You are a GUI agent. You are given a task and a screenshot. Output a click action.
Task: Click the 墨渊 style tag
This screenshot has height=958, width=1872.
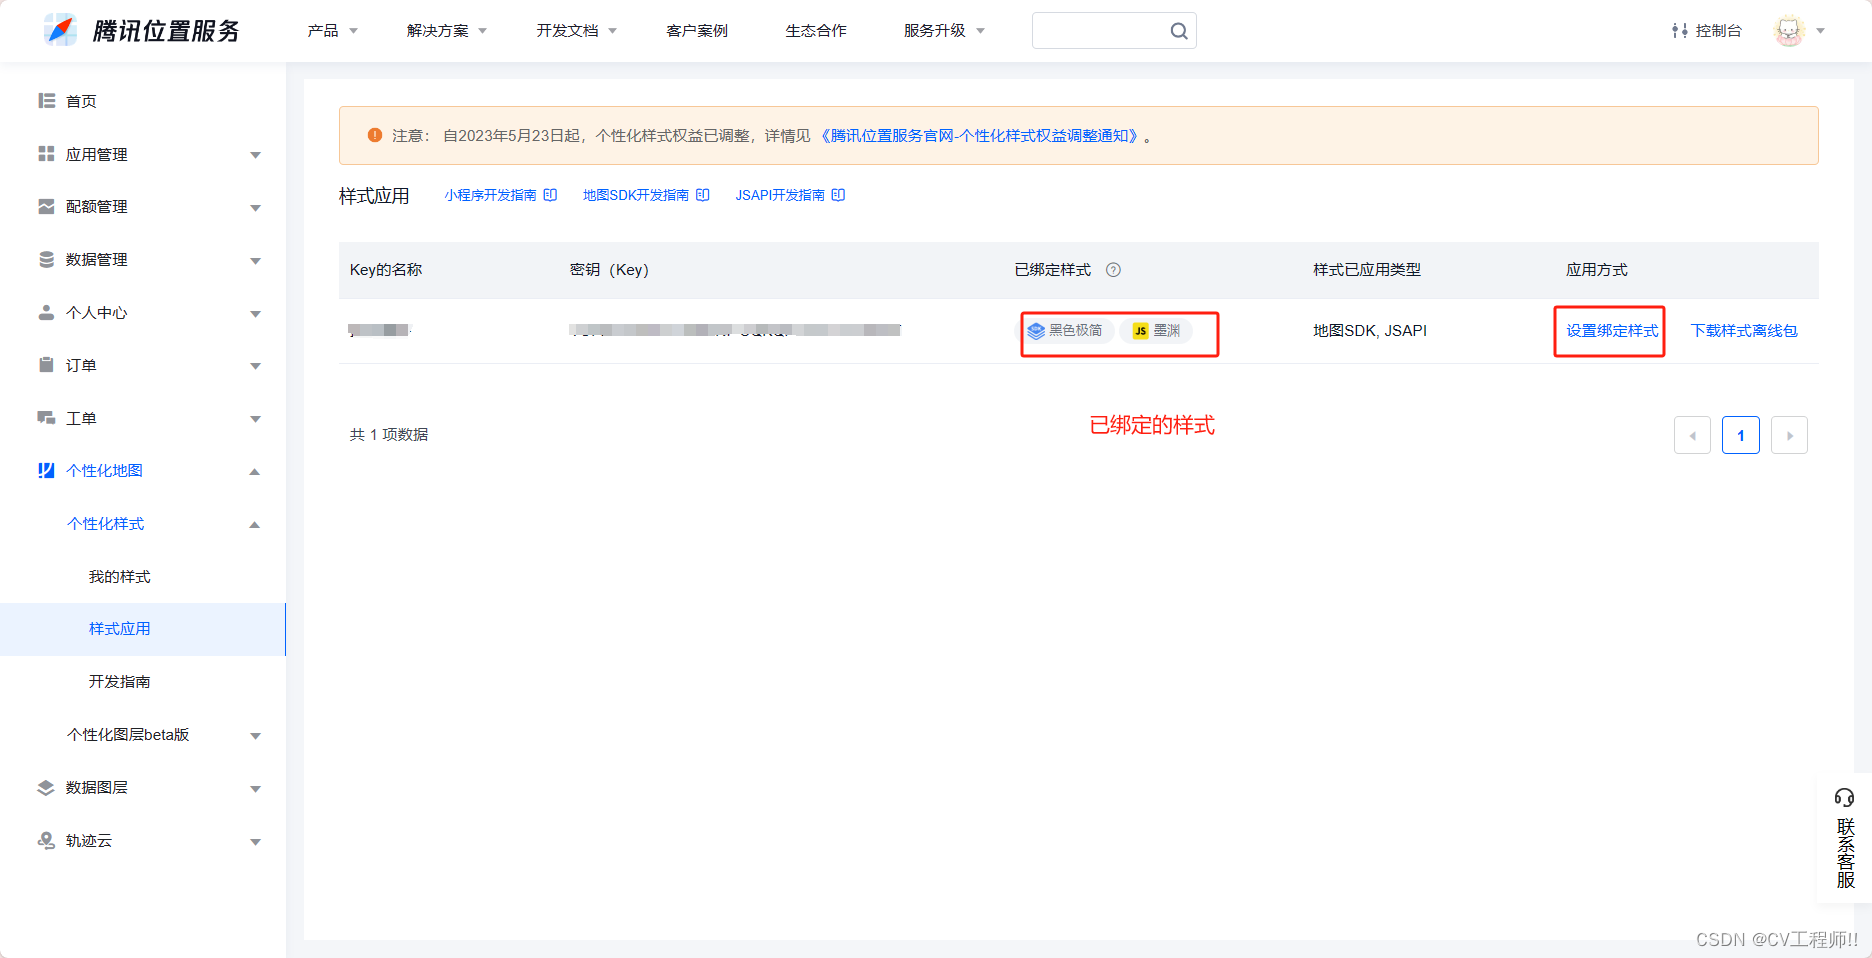pos(1156,330)
